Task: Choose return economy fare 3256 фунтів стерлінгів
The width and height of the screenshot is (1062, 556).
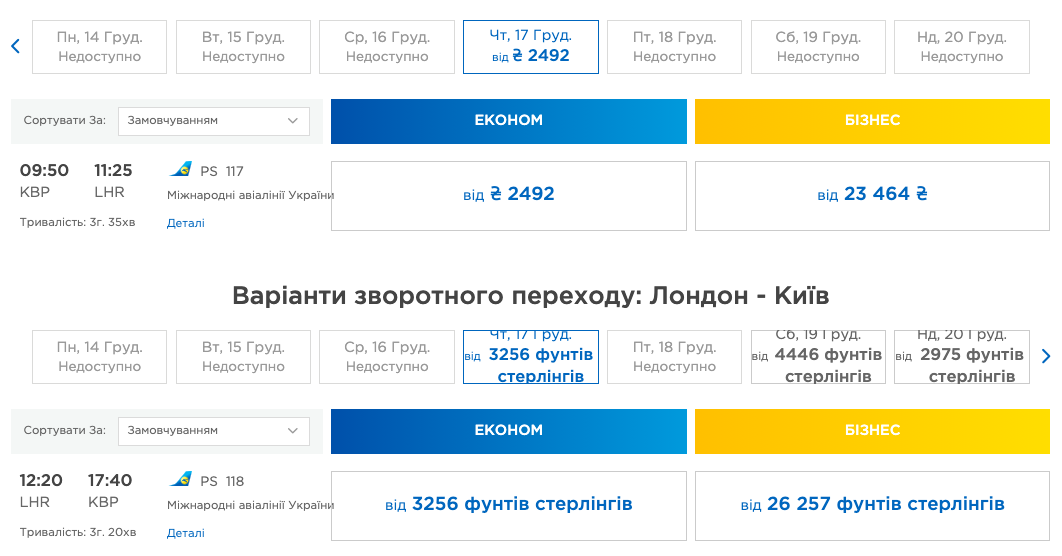Action: (x=509, y=506)
